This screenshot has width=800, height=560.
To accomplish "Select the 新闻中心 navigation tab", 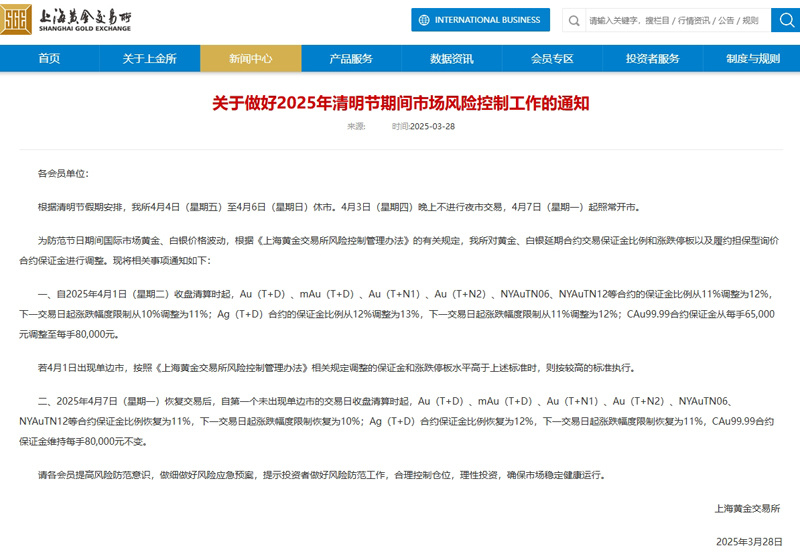I will 251,59.
